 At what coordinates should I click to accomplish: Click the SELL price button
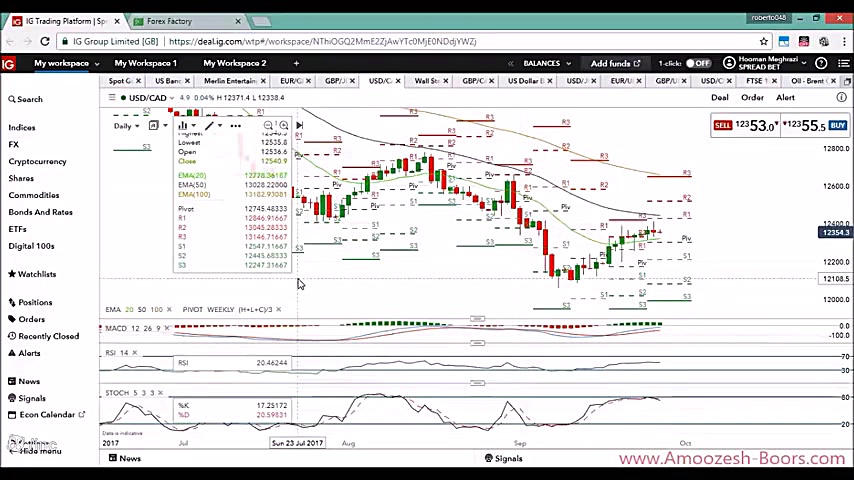coord(745,126)
